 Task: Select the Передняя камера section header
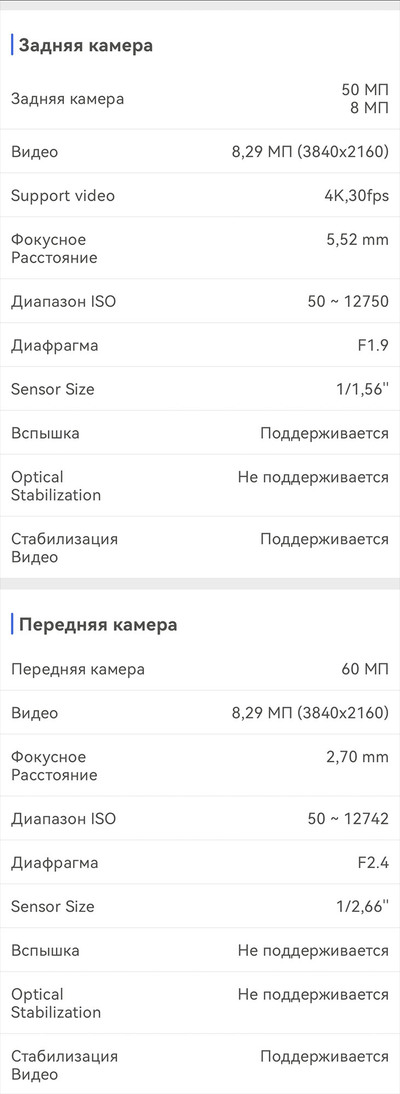[98, 624]
